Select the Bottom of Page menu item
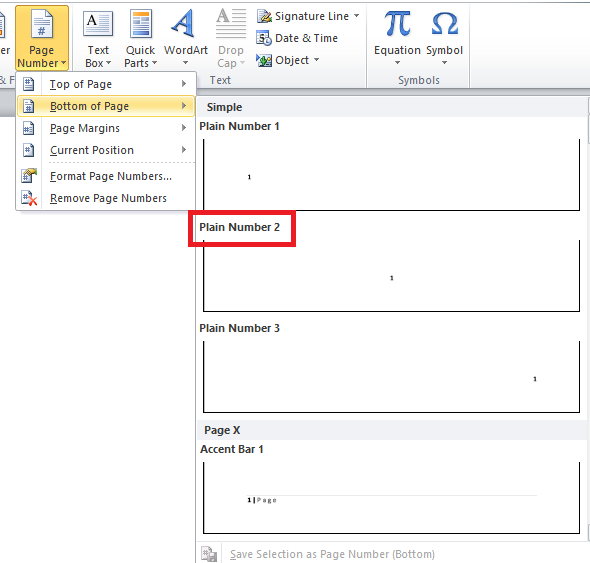Image resolution: width=590 pixels, height=563 pixels. 106,106
